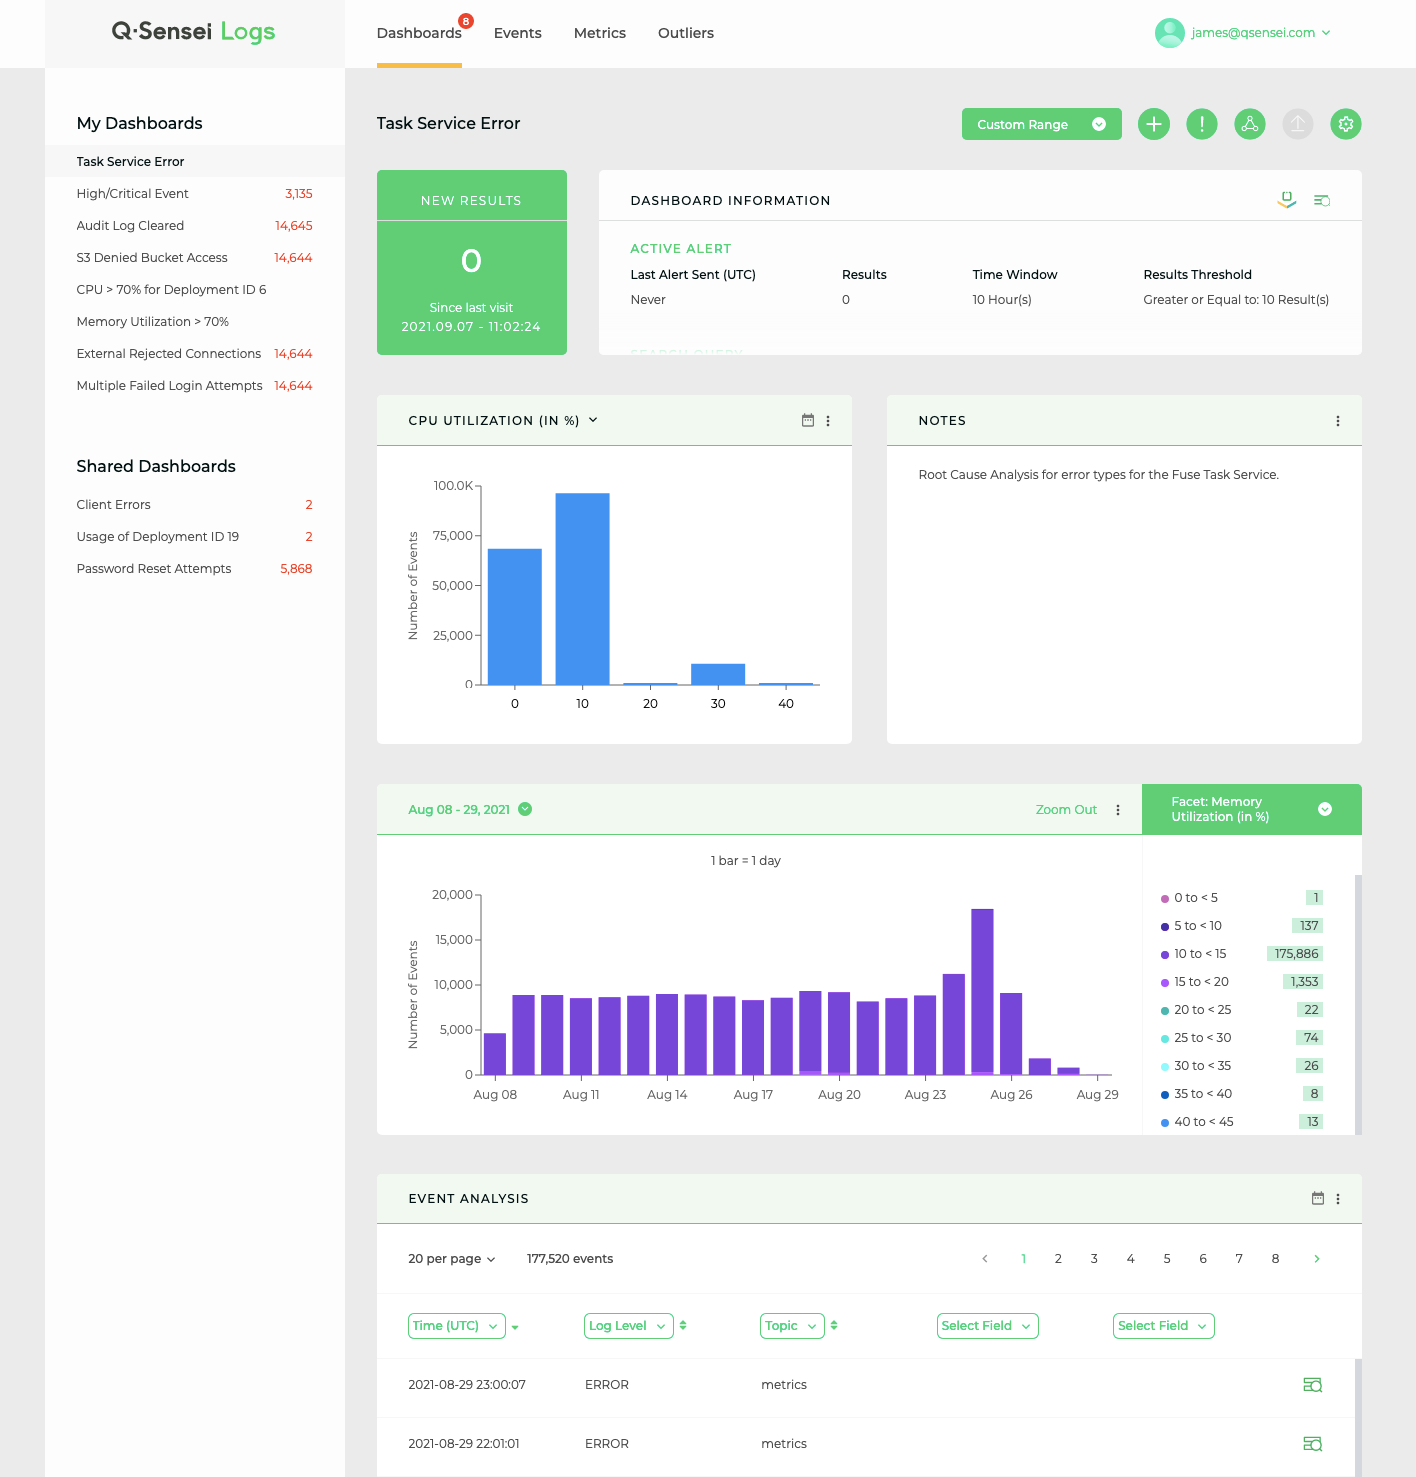Select the 40 to < 45 facet entry
The image size is (1416, 1477).
pos(1241,1122)
